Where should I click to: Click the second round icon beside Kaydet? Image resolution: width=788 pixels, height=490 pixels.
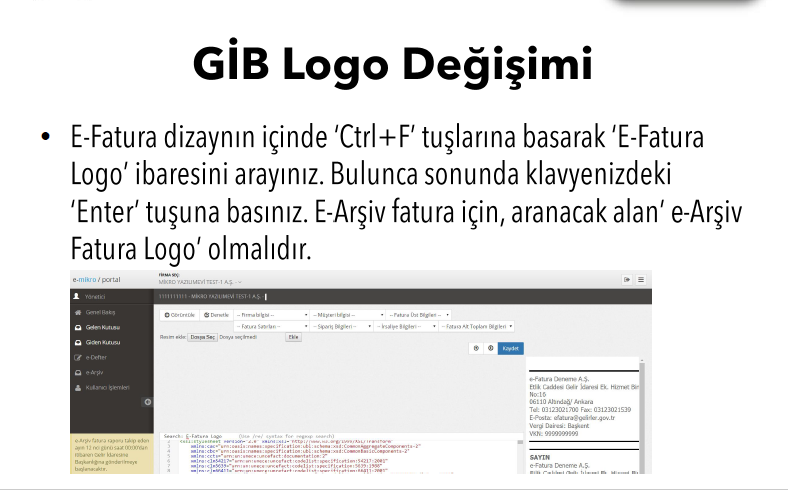coord(490,348)
